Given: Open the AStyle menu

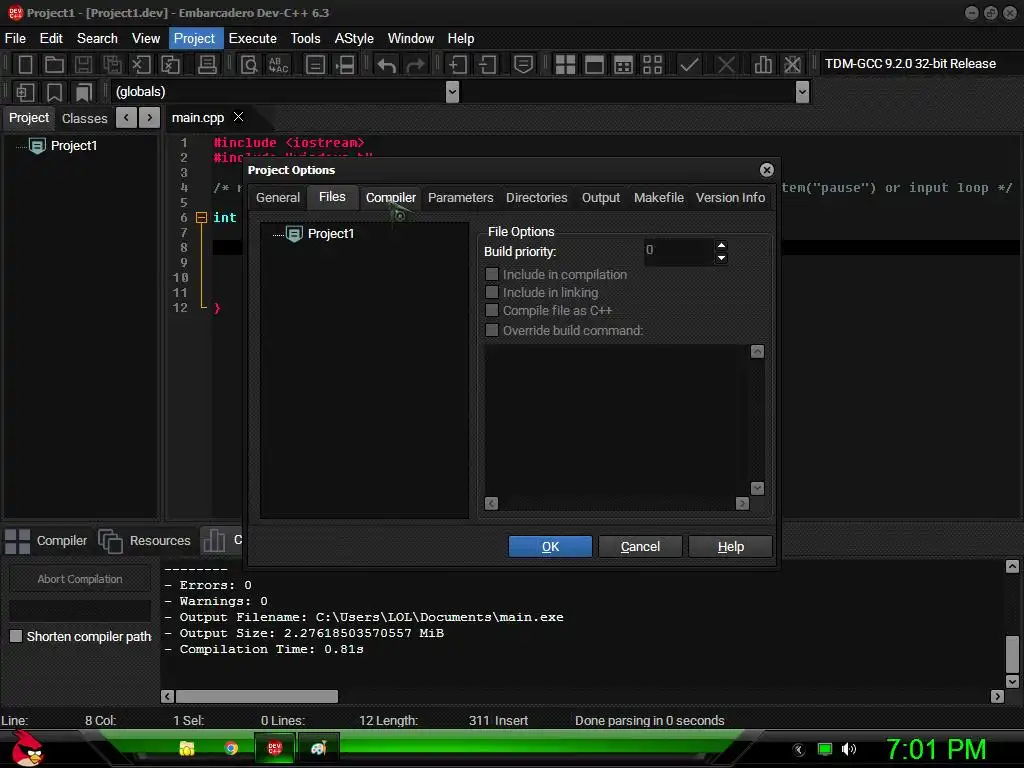Looking at the screenshot, I should [354, 39].
